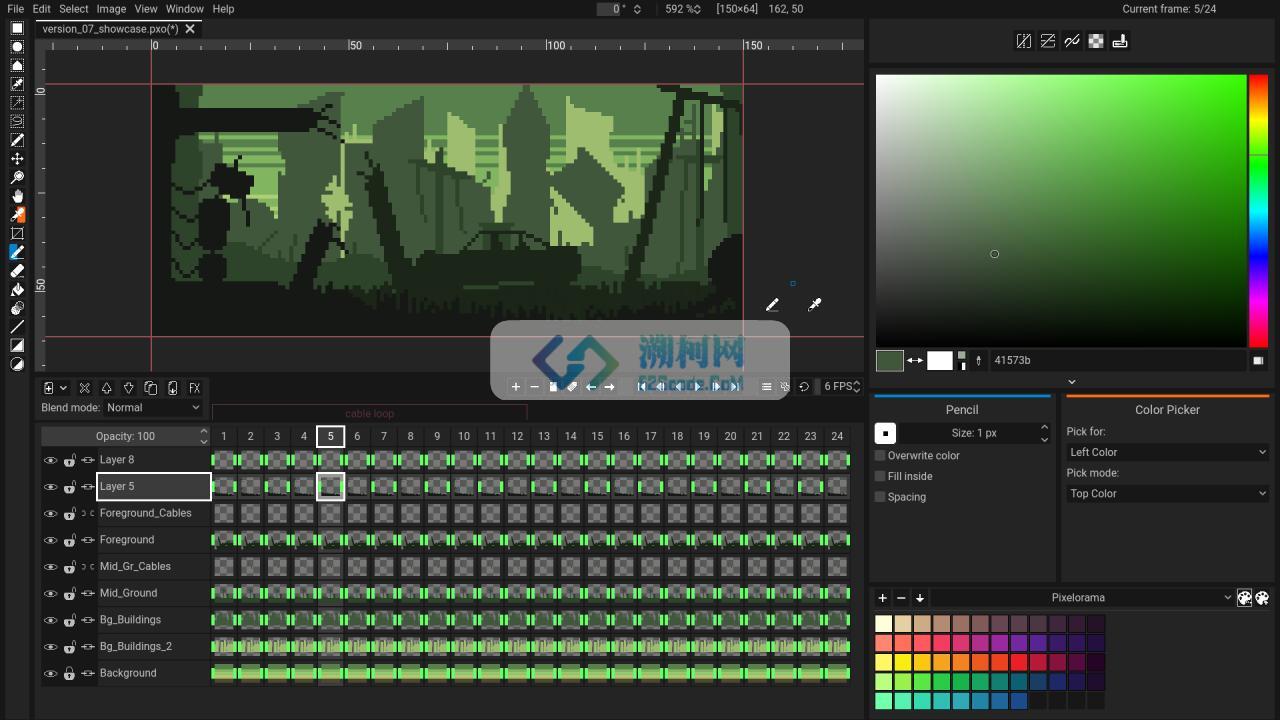Hide the Foreground layer with its eye icon
Screen dimensions: 1280x720
coord(50,540)
